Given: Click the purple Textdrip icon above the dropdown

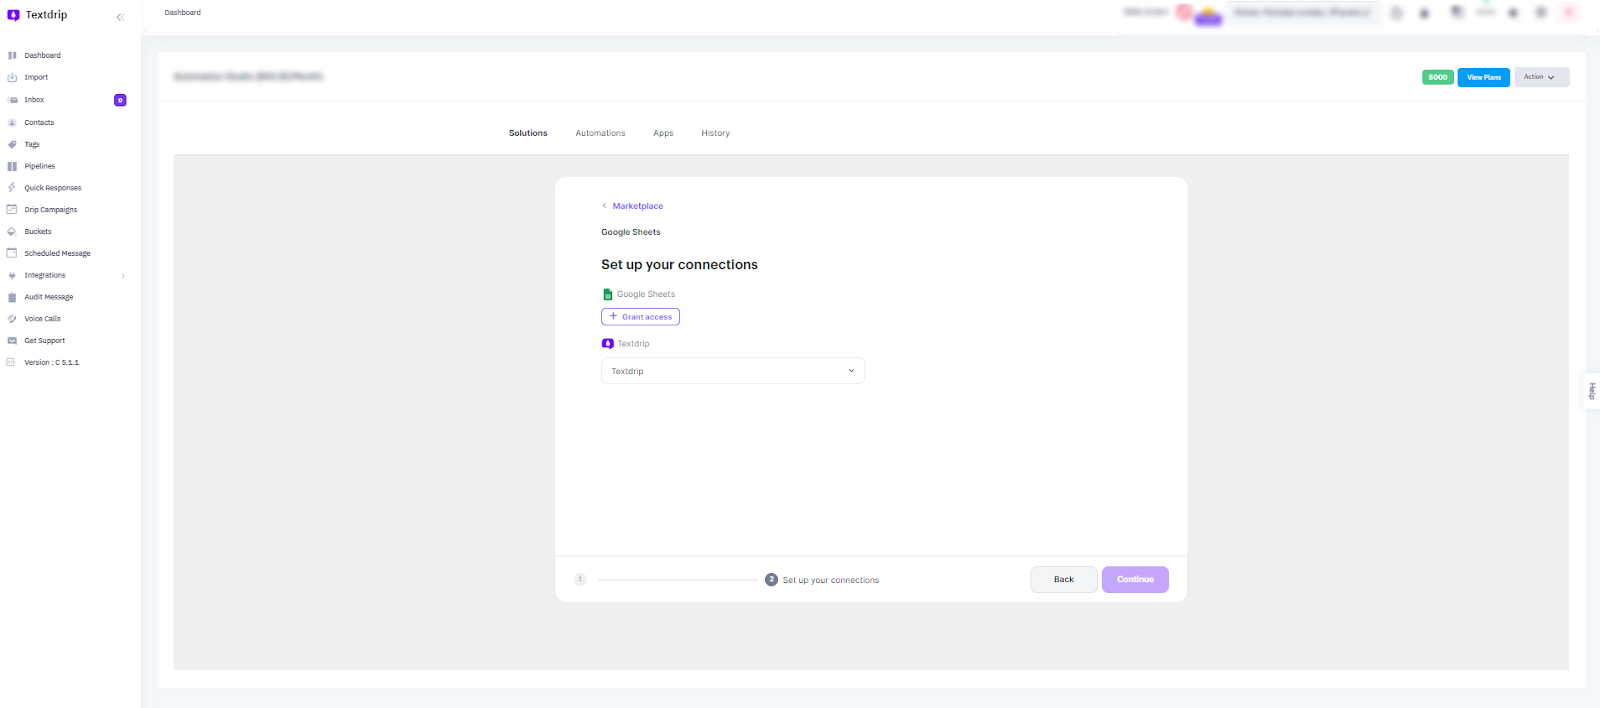Looking at the screenshot, I should pyautogui.click(x=607, y=343).
